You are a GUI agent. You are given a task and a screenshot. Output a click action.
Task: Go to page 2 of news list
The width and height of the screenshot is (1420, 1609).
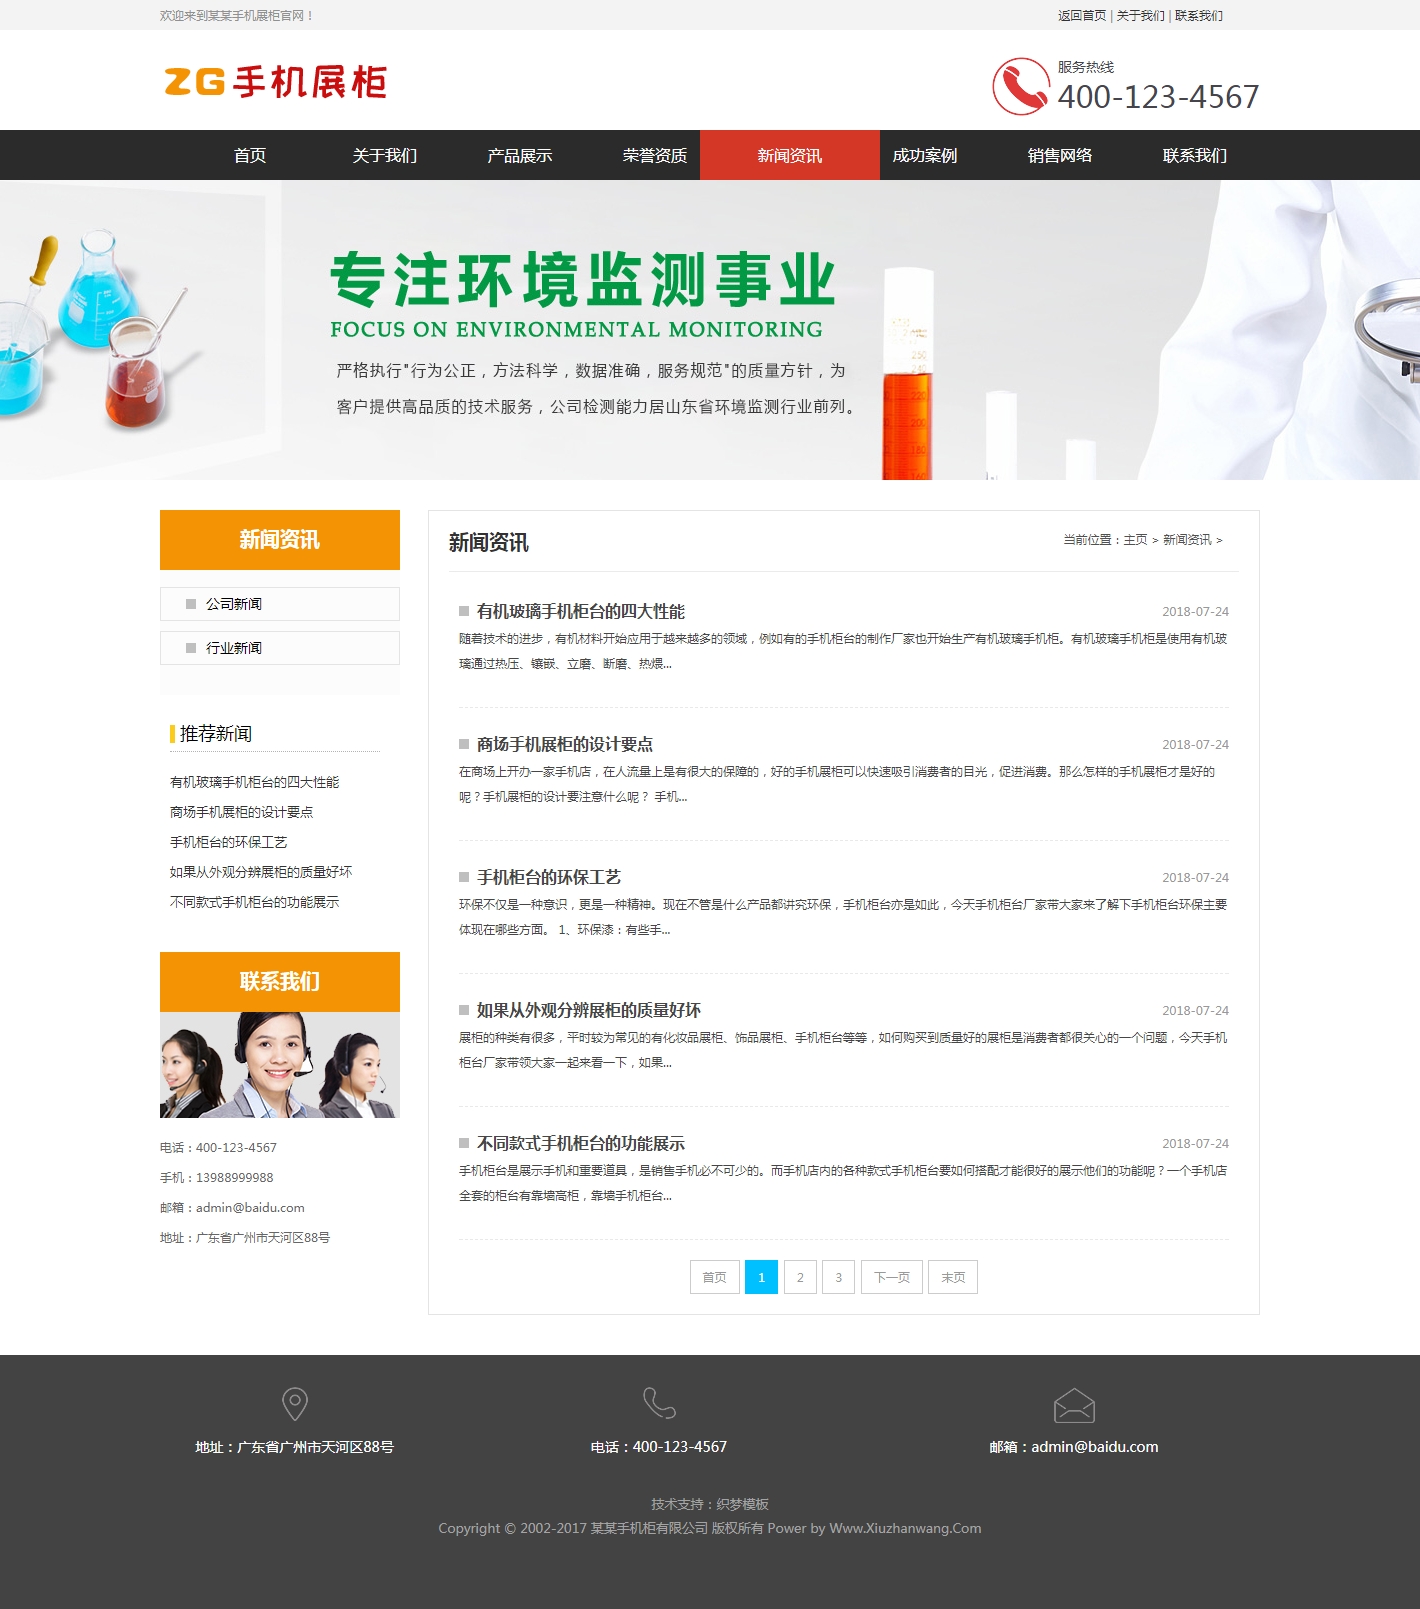800,1277
